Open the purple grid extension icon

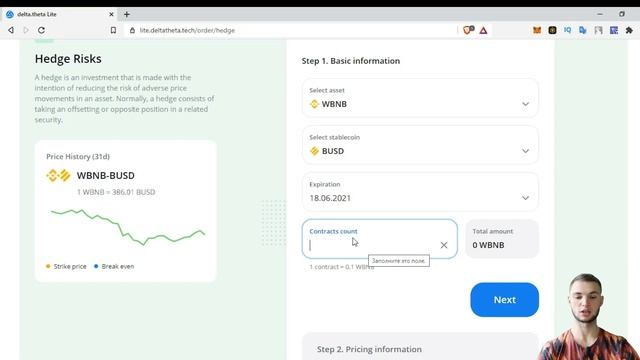[x=614, y=30]
